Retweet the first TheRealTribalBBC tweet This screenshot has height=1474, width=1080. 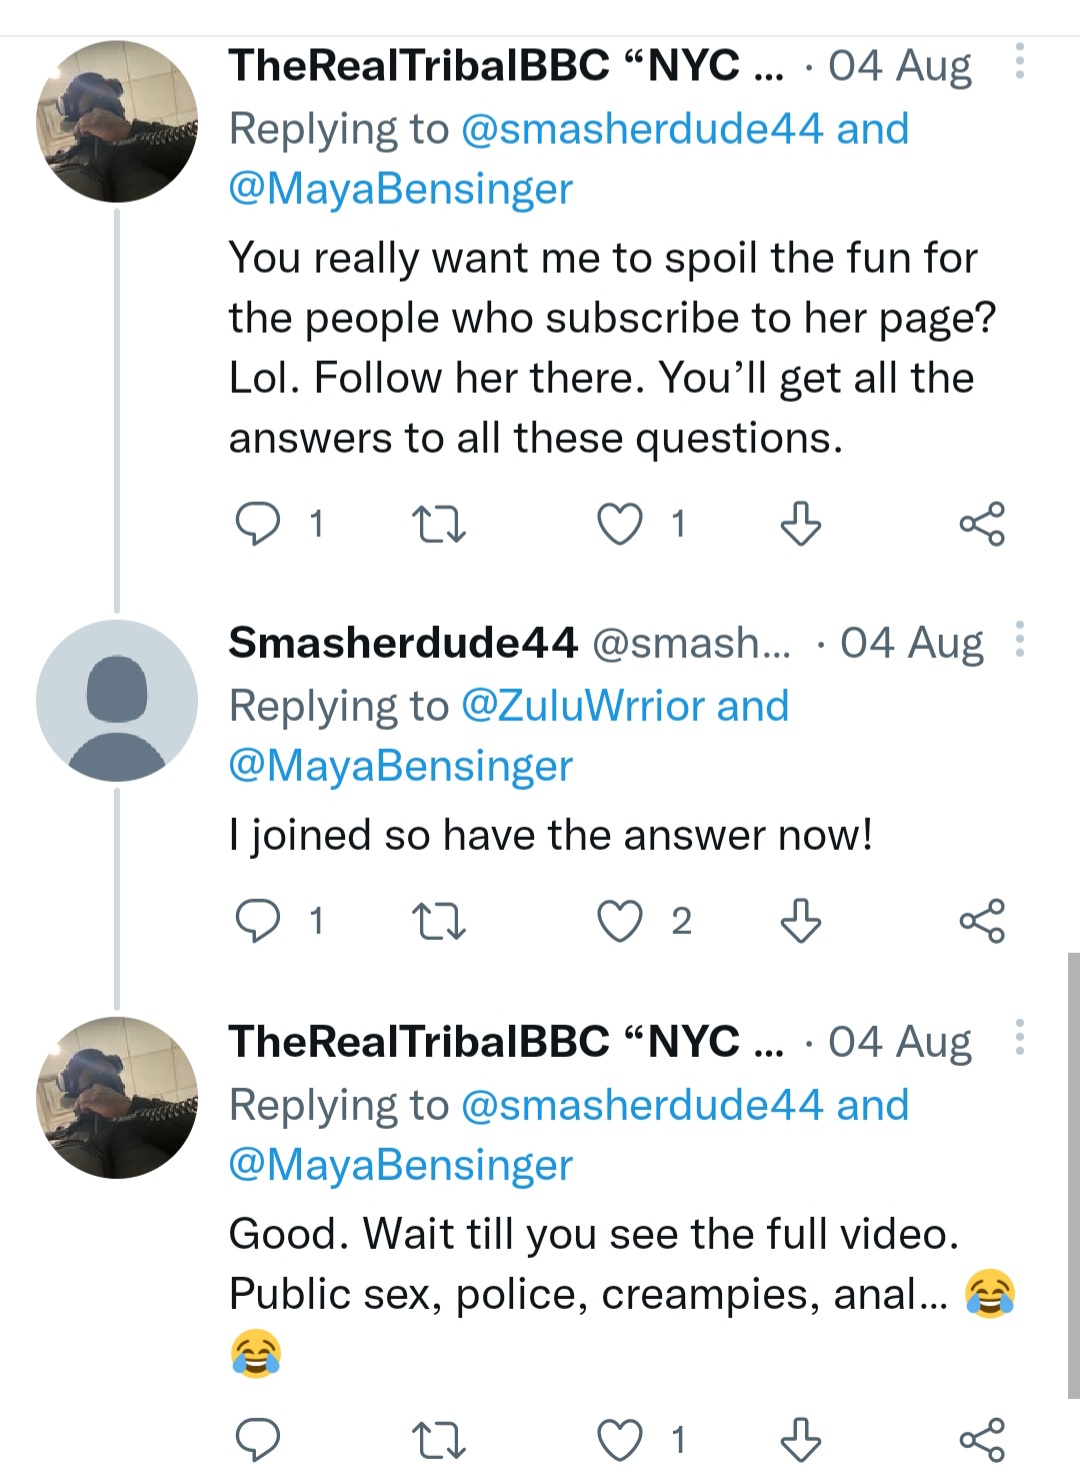coord(439,523)
